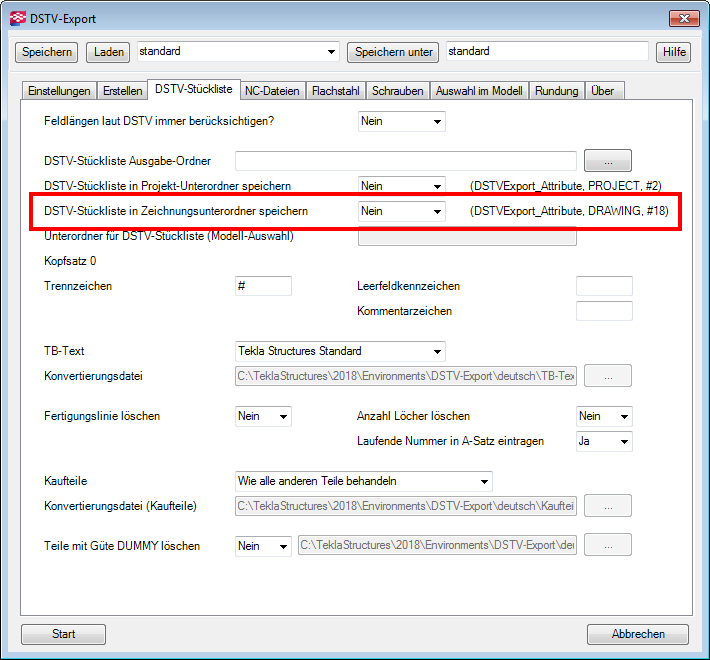Open the Zeichnungsunterordner speichern dropdown
The height and width of the screenshot is (660, 710).
[x=402, y=211]
